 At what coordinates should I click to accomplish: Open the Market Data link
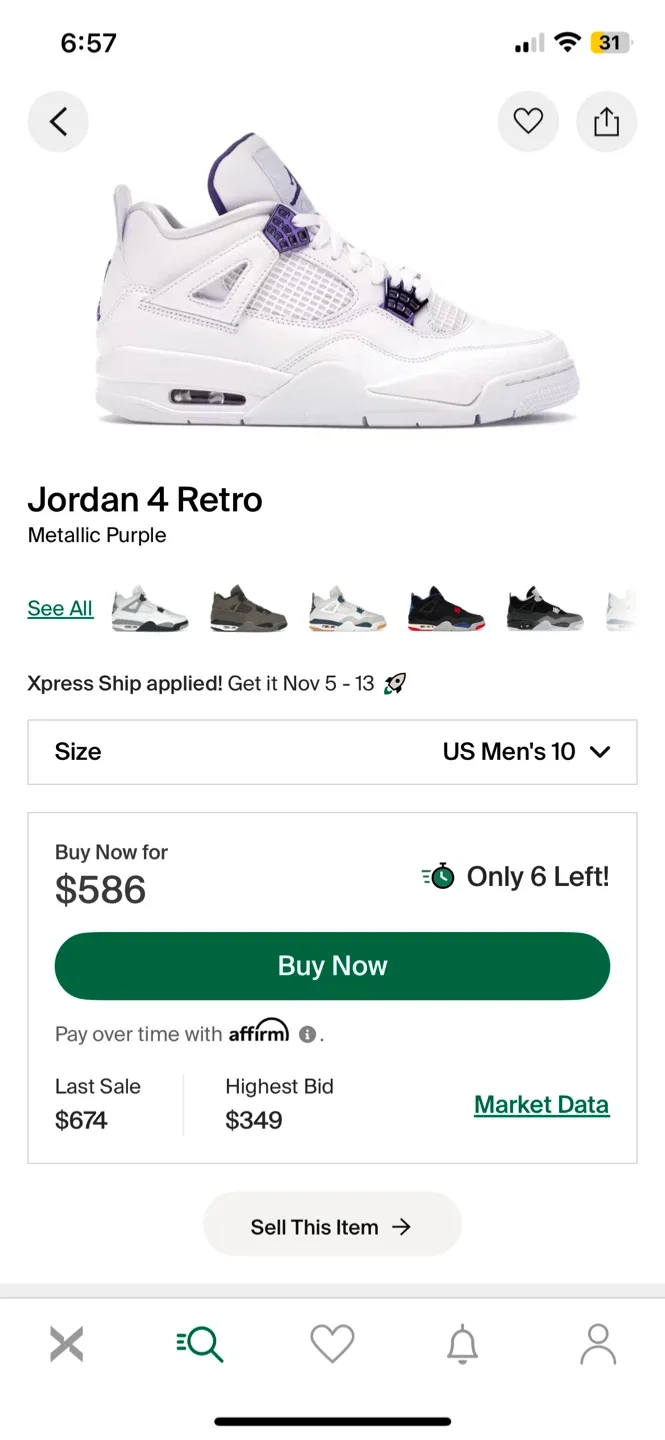pos(541,1104)
